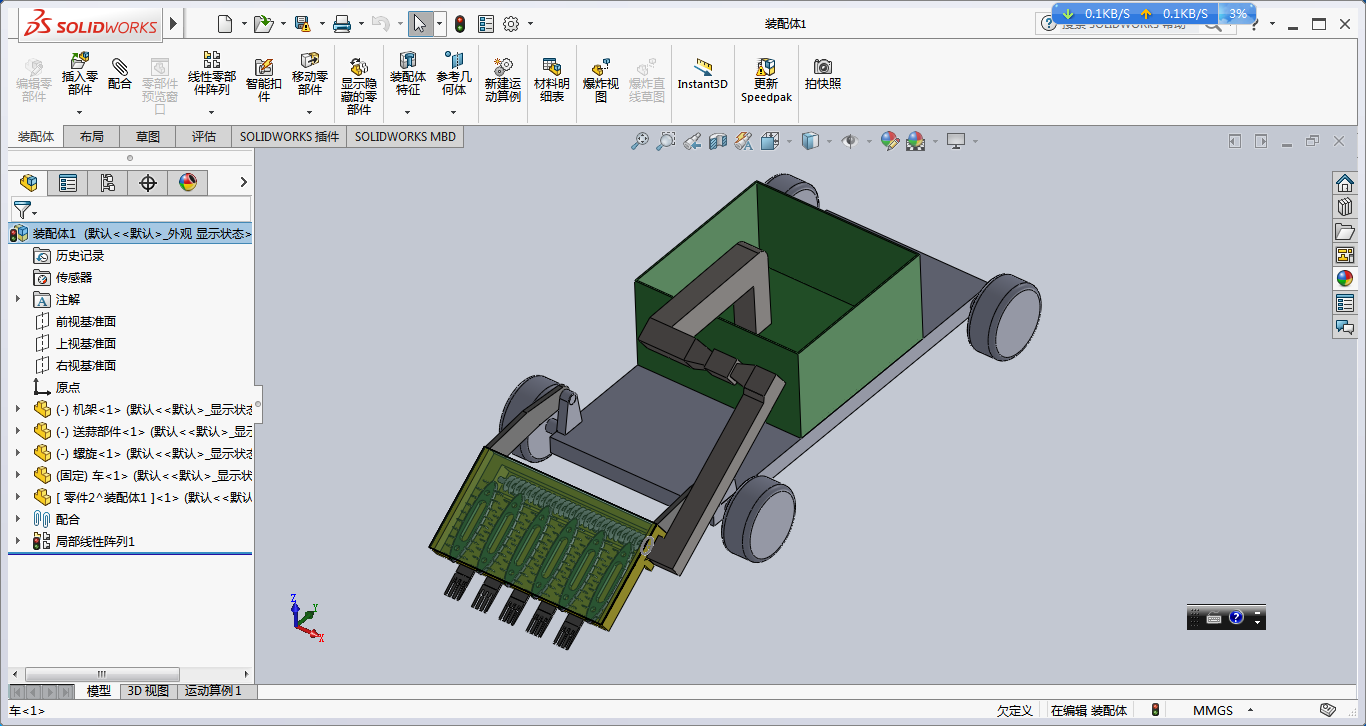Switch to the 3D 视图 bottom tab
The height and width of the screenshot is (726, 1366).
tap(147, 691)
